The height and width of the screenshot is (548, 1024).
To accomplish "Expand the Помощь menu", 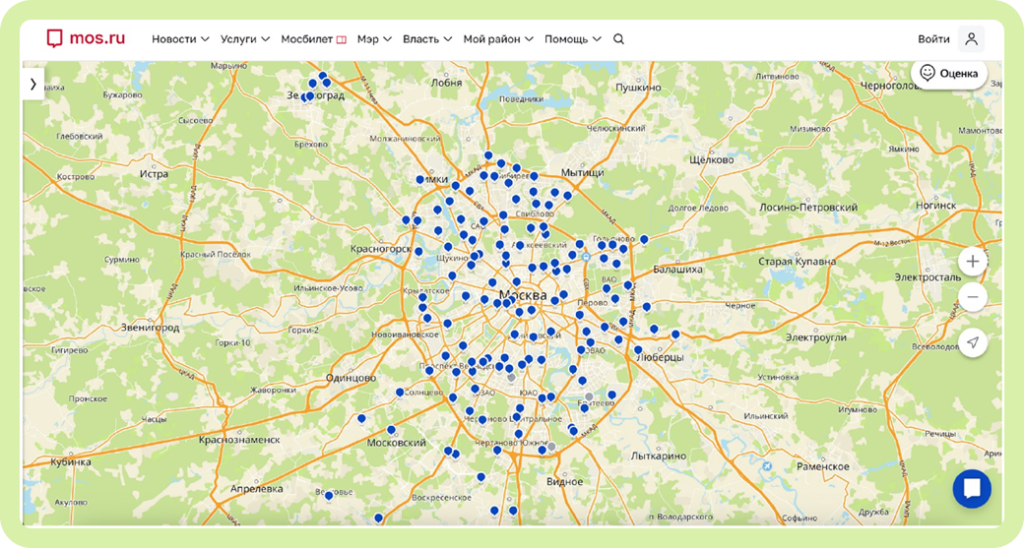I will click(573, 39).
